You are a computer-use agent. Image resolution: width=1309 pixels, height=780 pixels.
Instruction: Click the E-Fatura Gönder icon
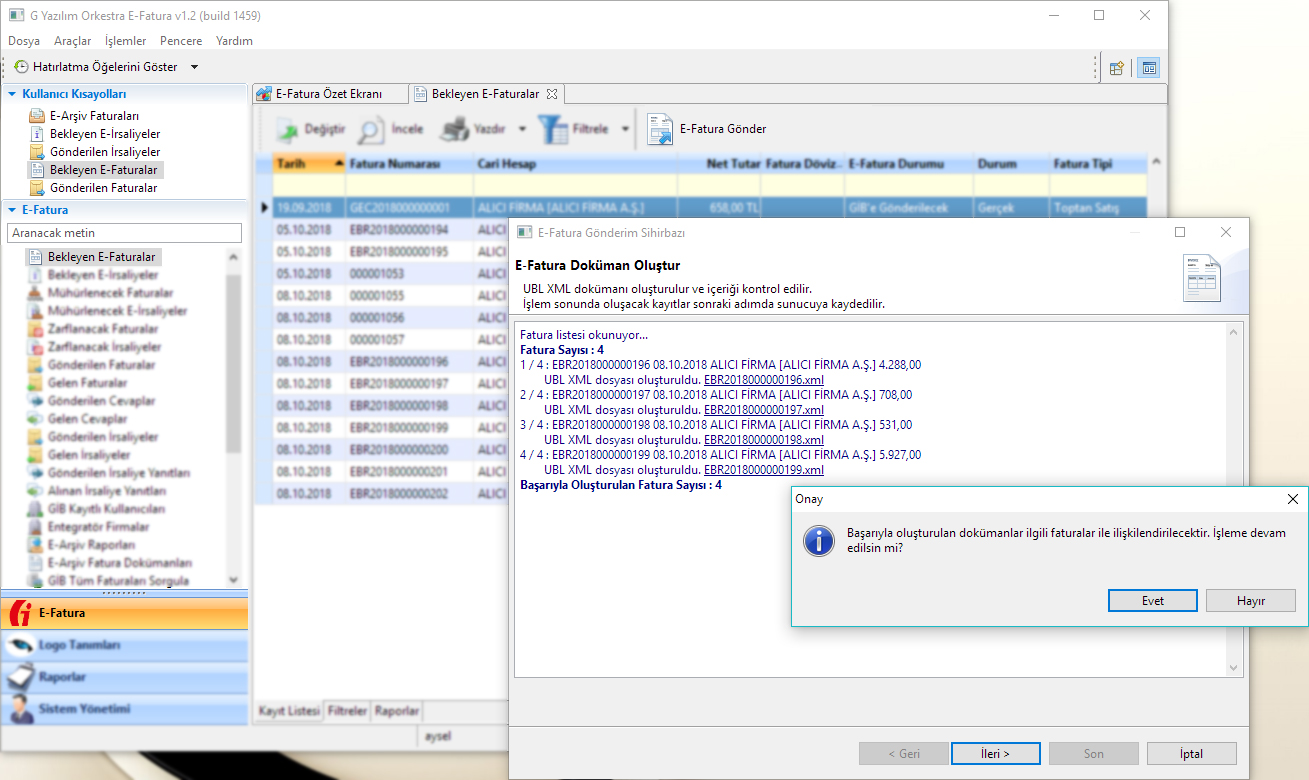(660, 130)
